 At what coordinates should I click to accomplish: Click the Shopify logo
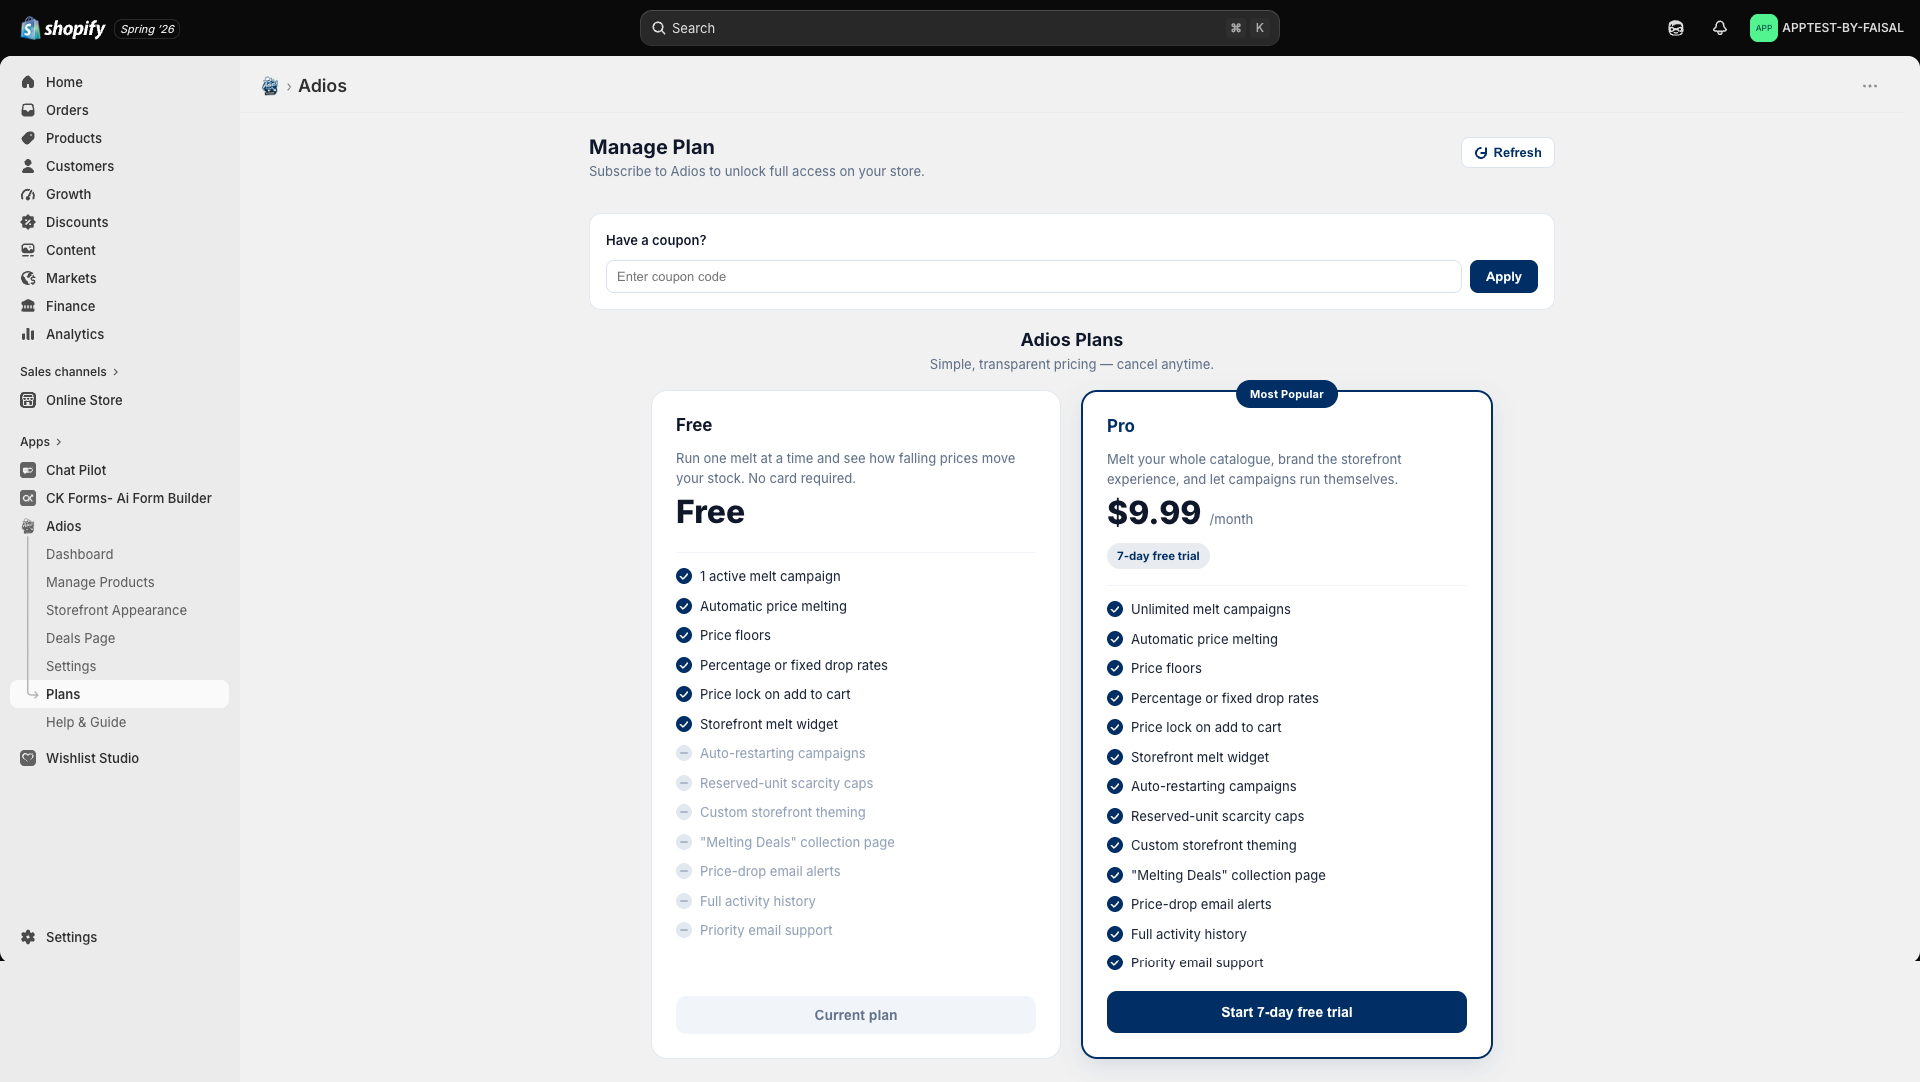[63, 28]
